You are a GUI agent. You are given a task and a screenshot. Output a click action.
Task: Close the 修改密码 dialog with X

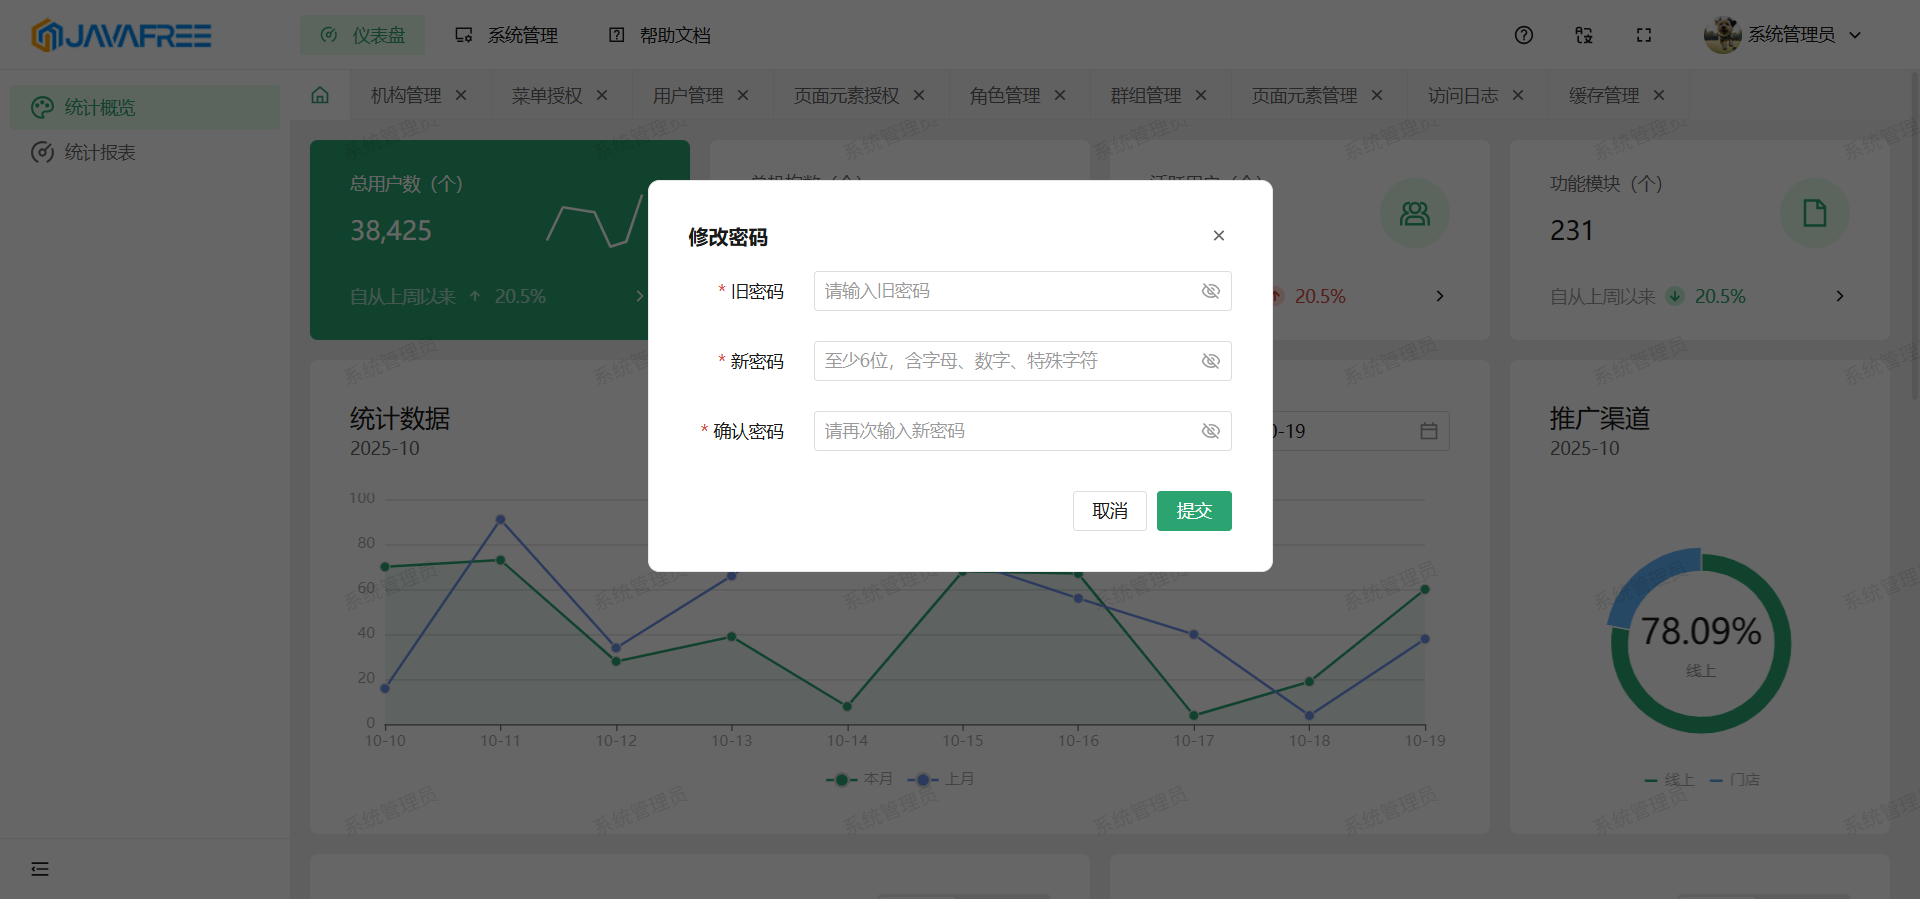coord(1218,236)
